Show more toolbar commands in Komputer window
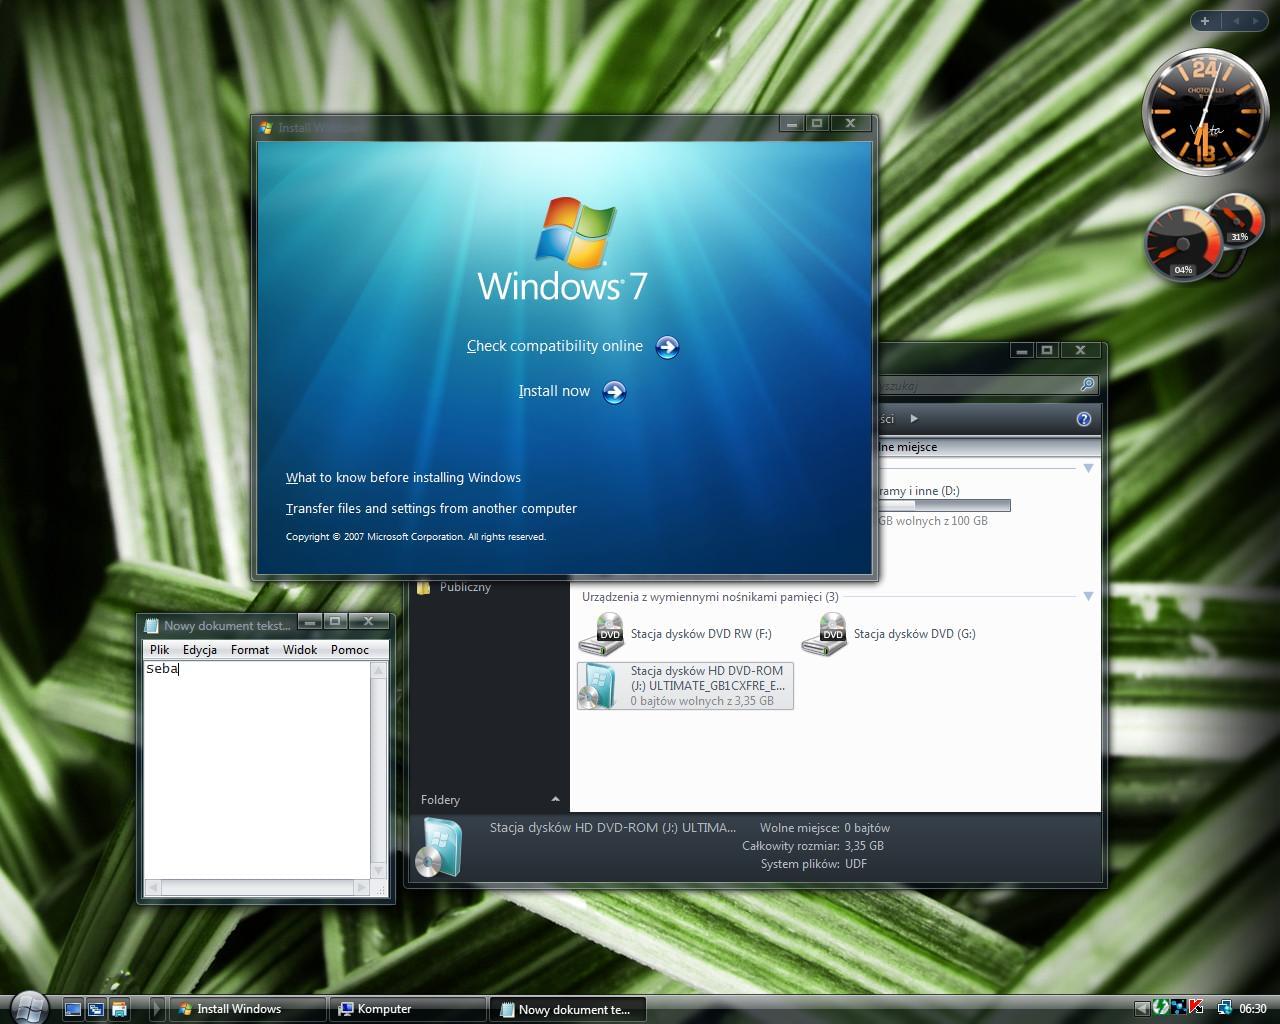Screen dimensions: 1280x1024 click(x=913, y=419)
